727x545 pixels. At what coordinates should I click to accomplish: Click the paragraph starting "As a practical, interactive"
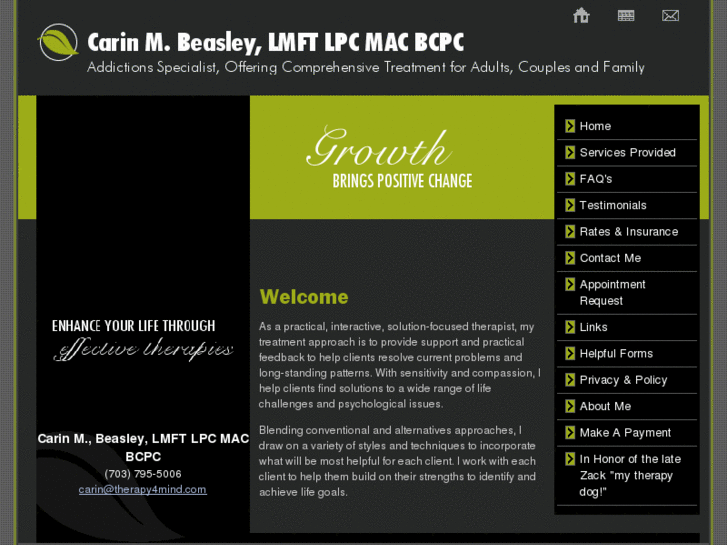click(x=400, y=365)
